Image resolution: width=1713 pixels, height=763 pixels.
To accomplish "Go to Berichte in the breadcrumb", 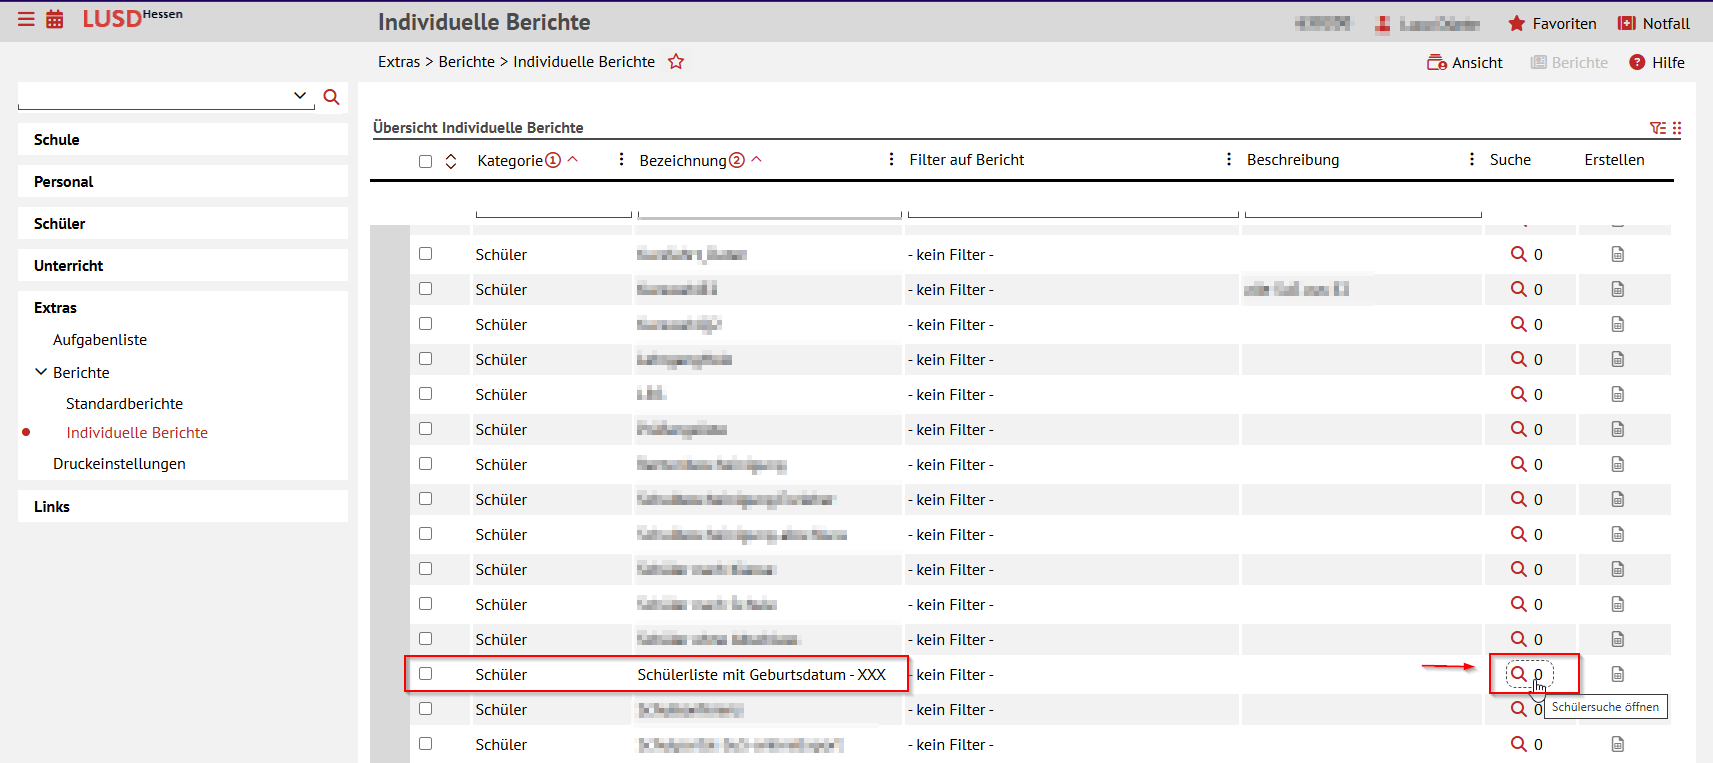I will 467,61.
